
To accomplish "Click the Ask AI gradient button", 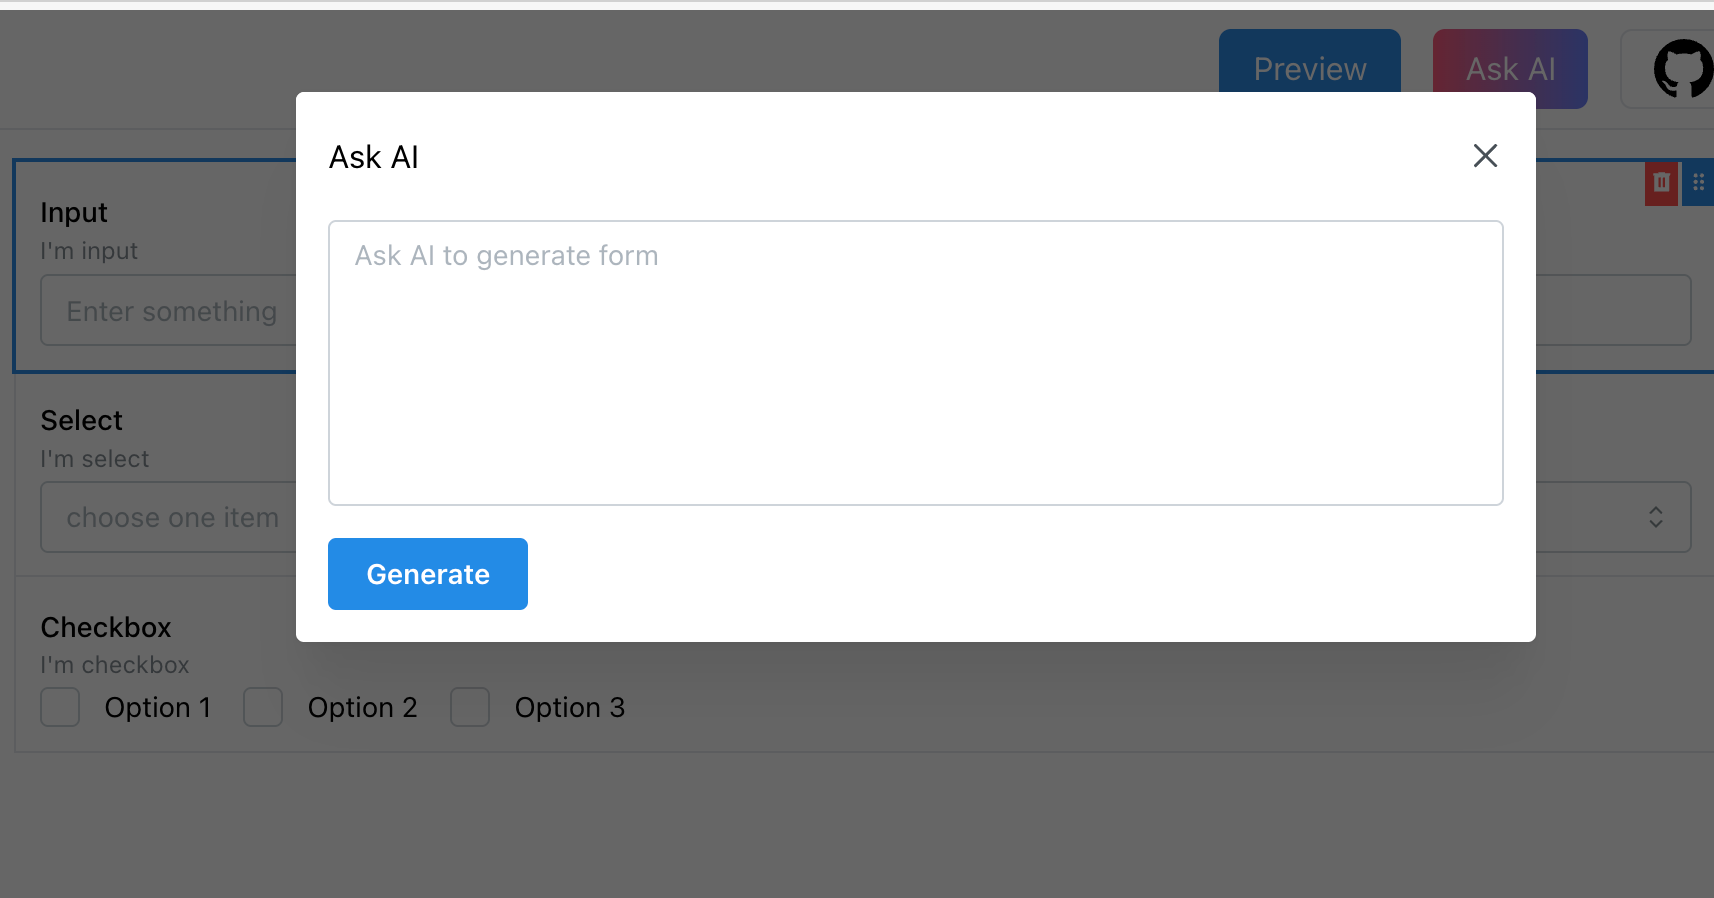I will (1510, 62).
